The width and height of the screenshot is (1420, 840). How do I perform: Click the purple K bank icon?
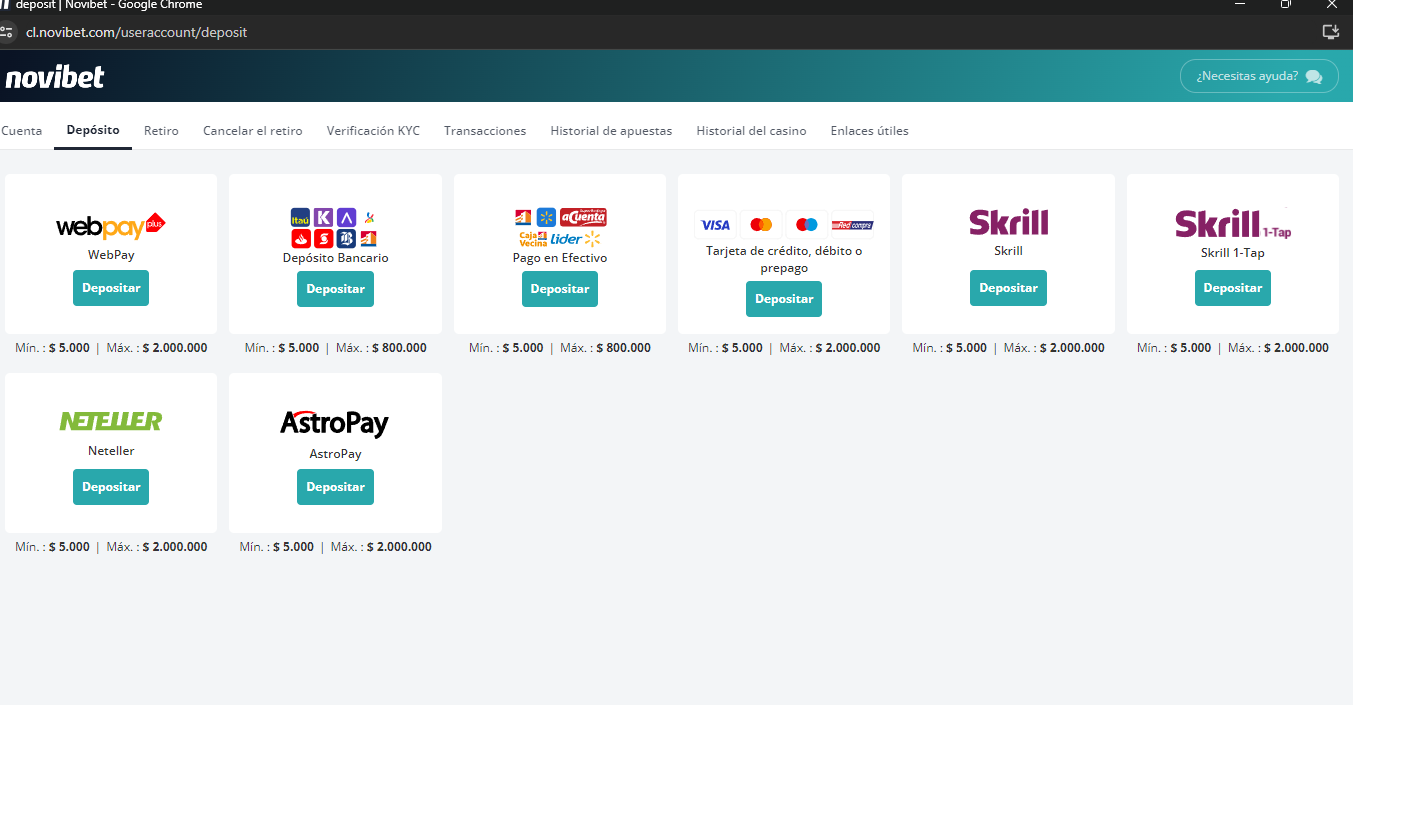pos(323,217)
